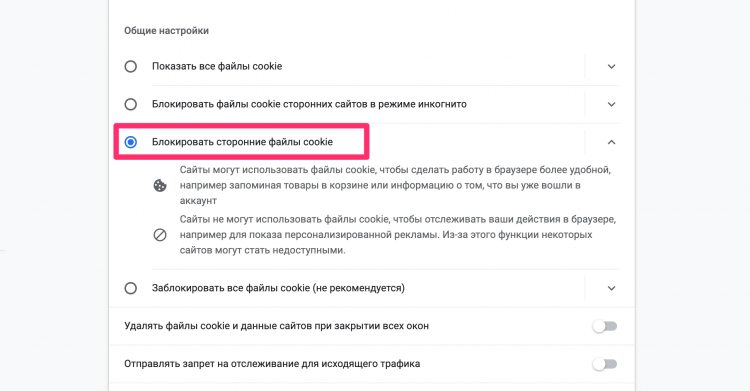Click the 'Удалять файлы cookie и данные сайтов' row label

276,326
